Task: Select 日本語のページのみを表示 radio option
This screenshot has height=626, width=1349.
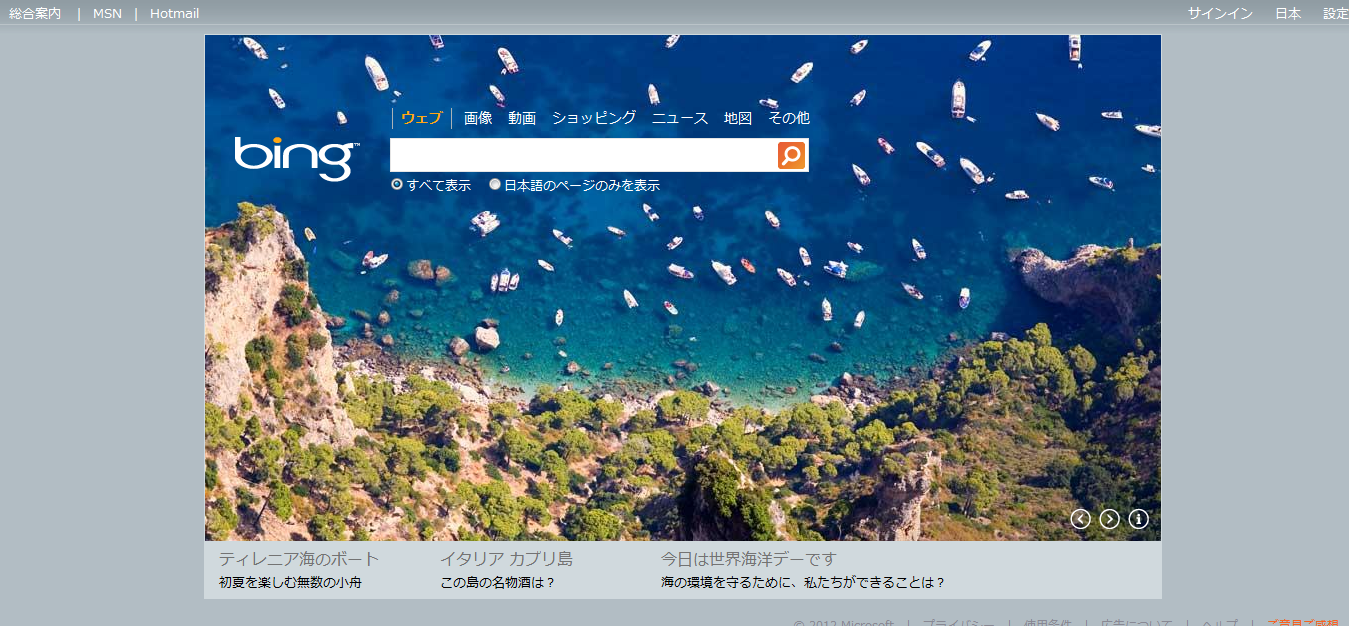Action: [x=495, y=185]
